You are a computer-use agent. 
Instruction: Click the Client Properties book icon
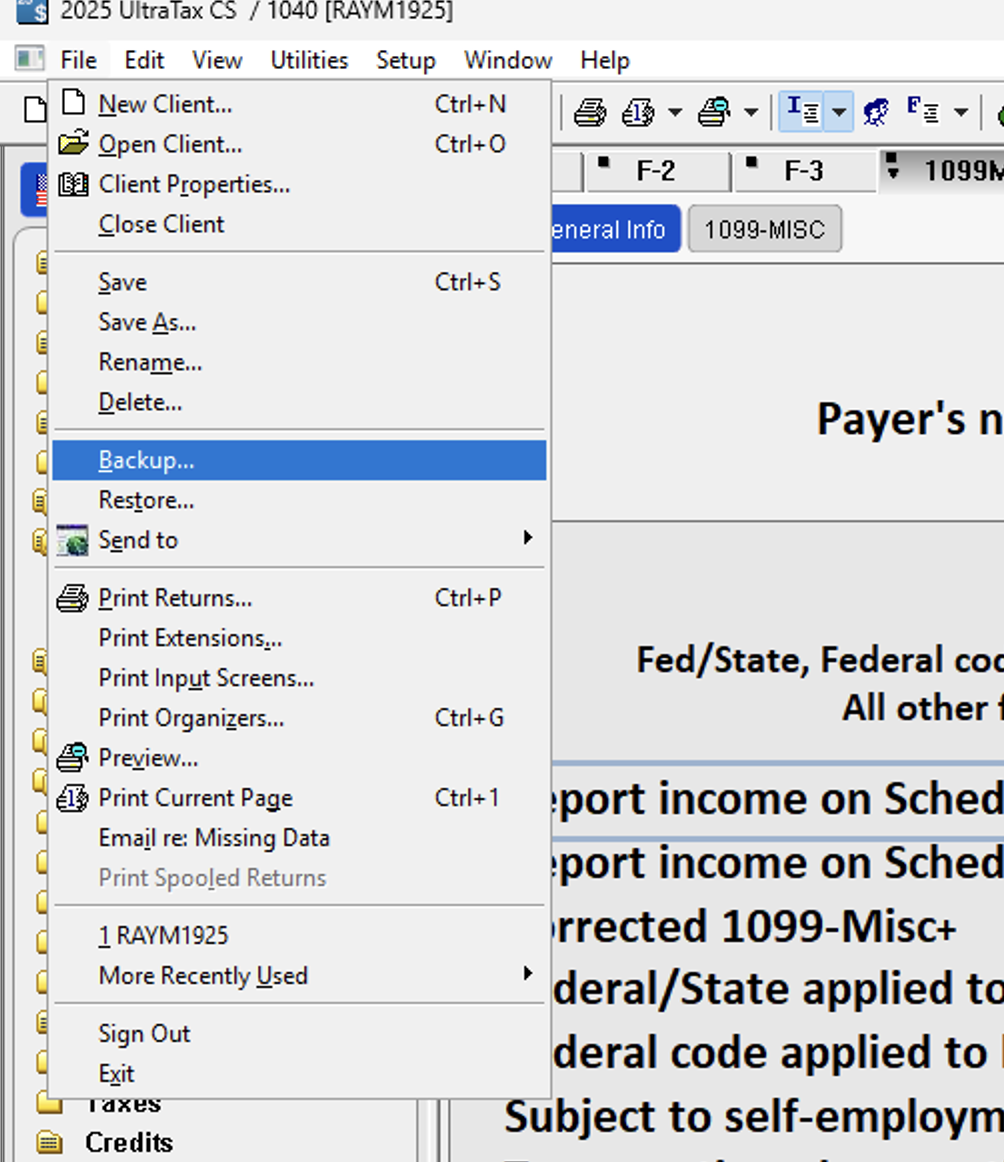pos(73,184)
